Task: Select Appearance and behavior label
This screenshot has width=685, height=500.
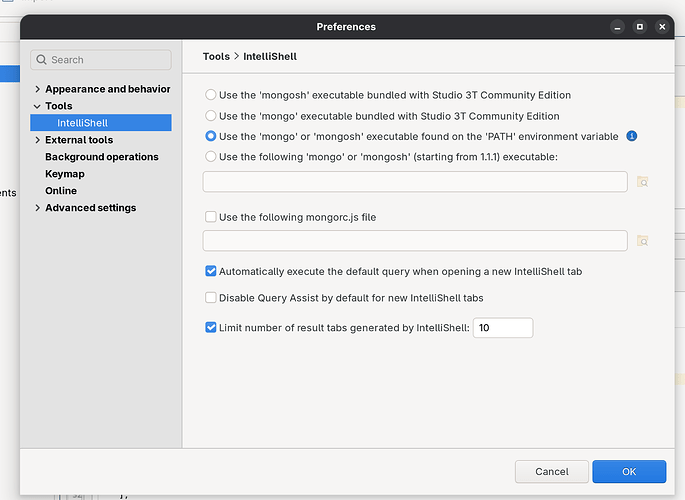Action: 108,89
